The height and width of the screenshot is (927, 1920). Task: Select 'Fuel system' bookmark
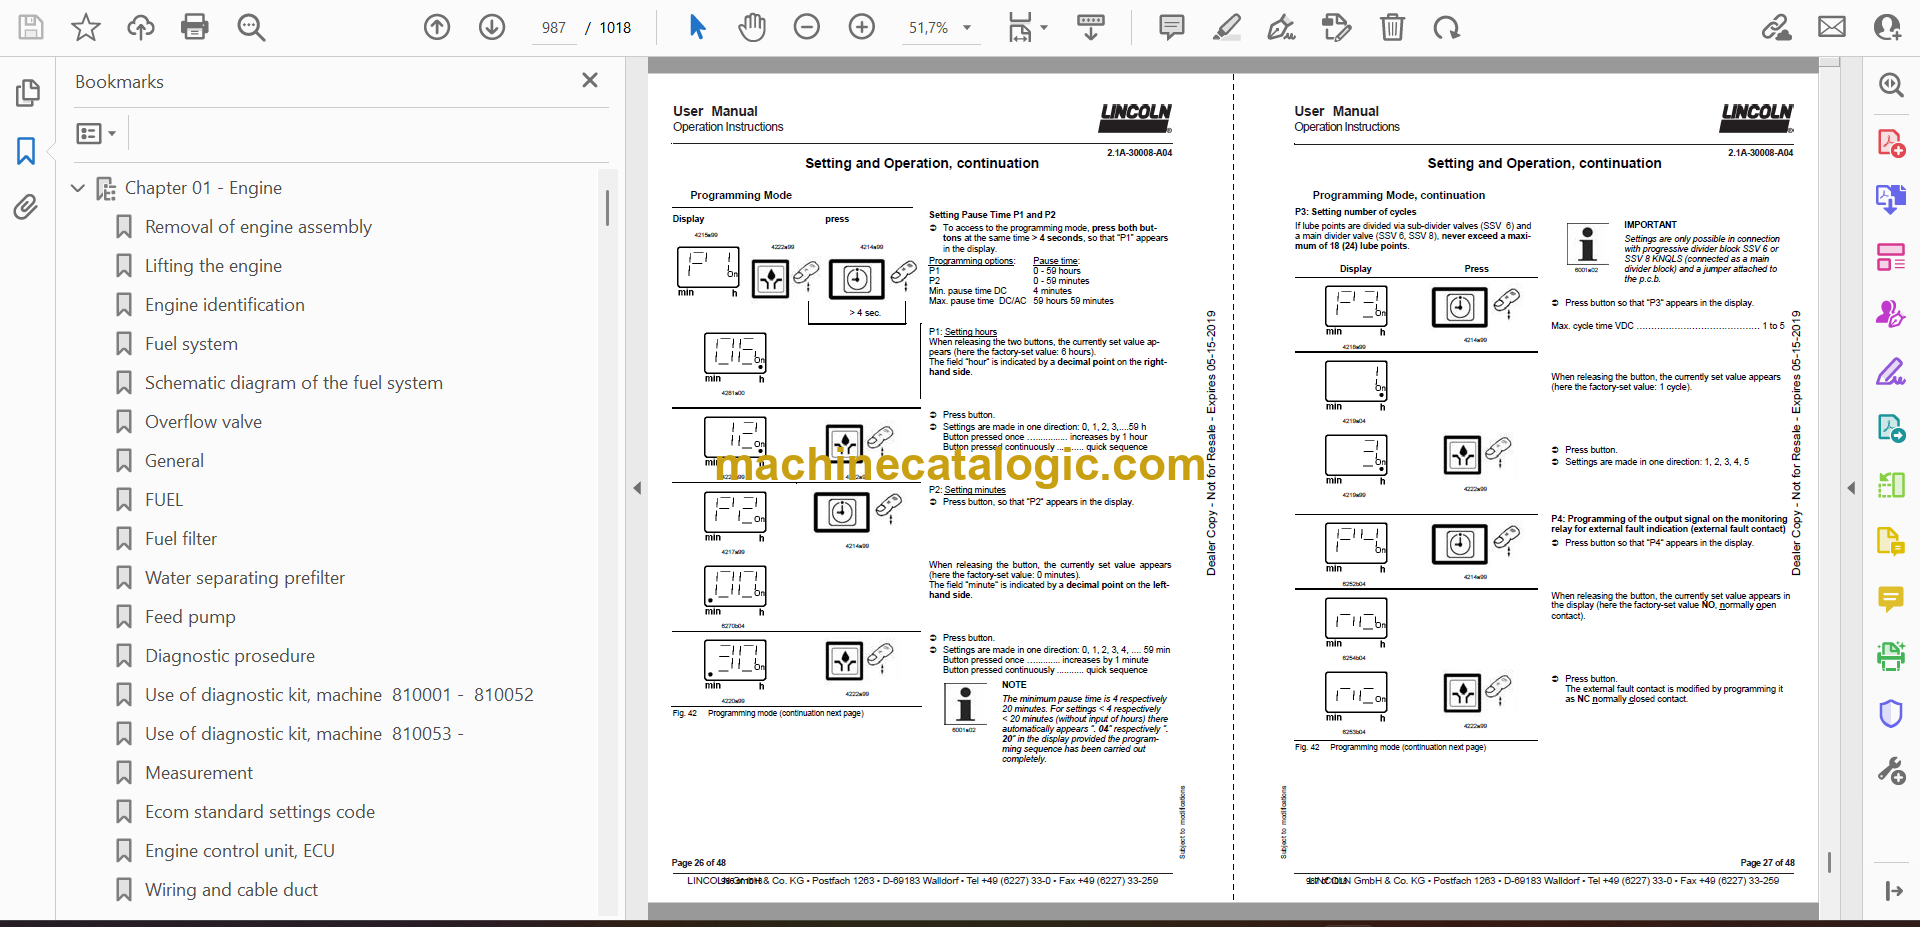pyautogui.click(x=191, y=344)
